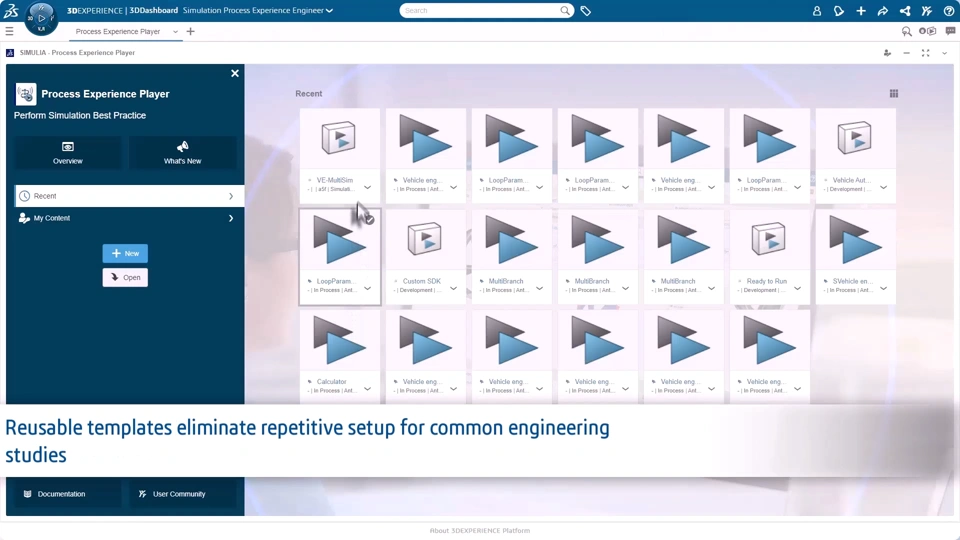Open My Content section
The width and height of the screenshot is (960, 540).
click(x=129, y=218)
